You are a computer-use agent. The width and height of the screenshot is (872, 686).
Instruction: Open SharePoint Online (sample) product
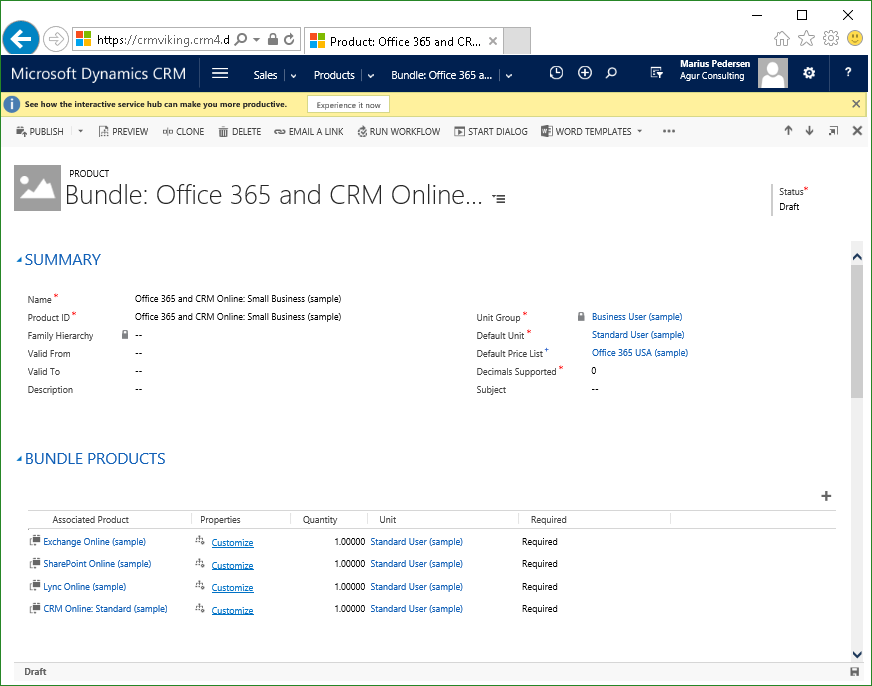[x=97, y=564]
